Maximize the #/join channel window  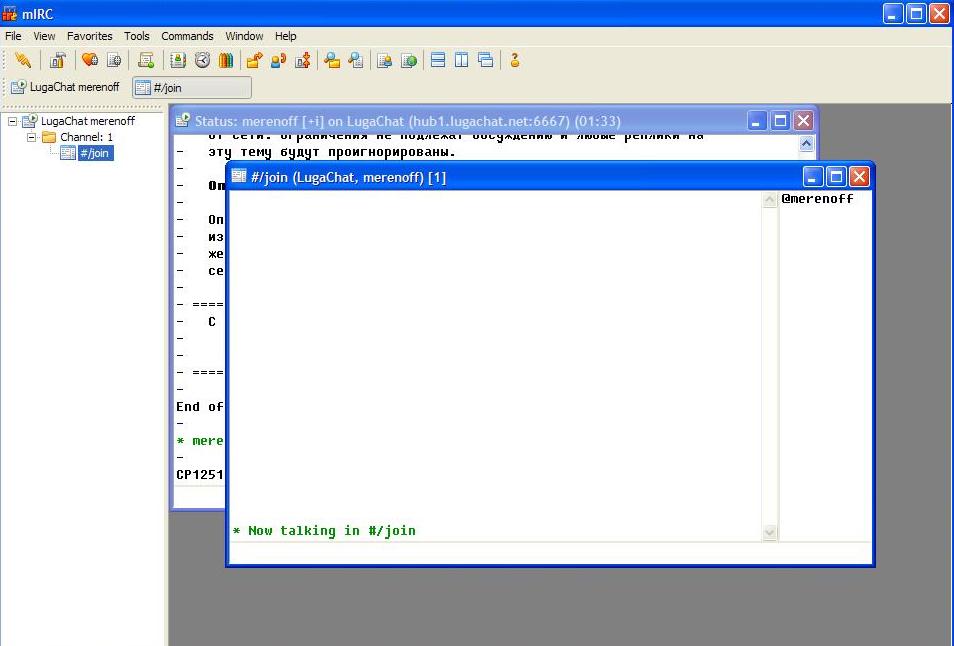836,177
